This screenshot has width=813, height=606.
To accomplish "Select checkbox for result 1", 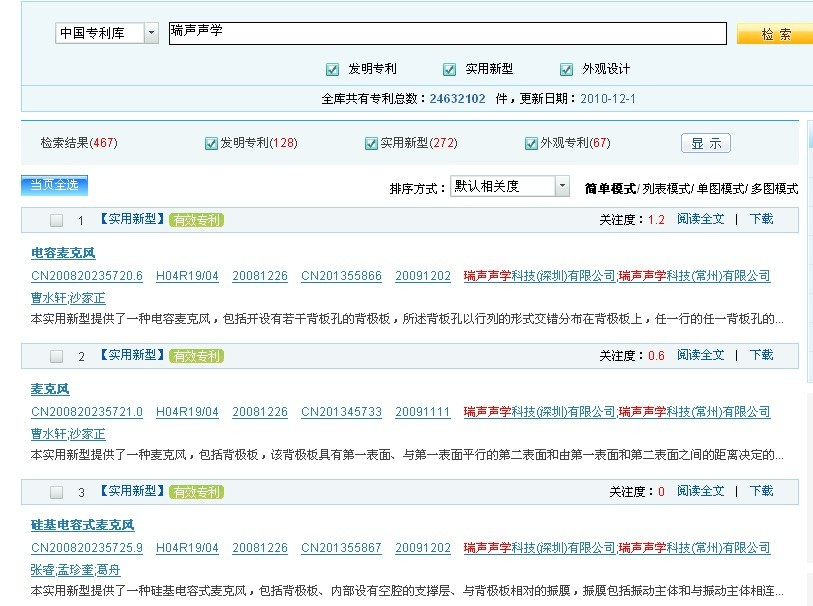I will pos(57,220).
